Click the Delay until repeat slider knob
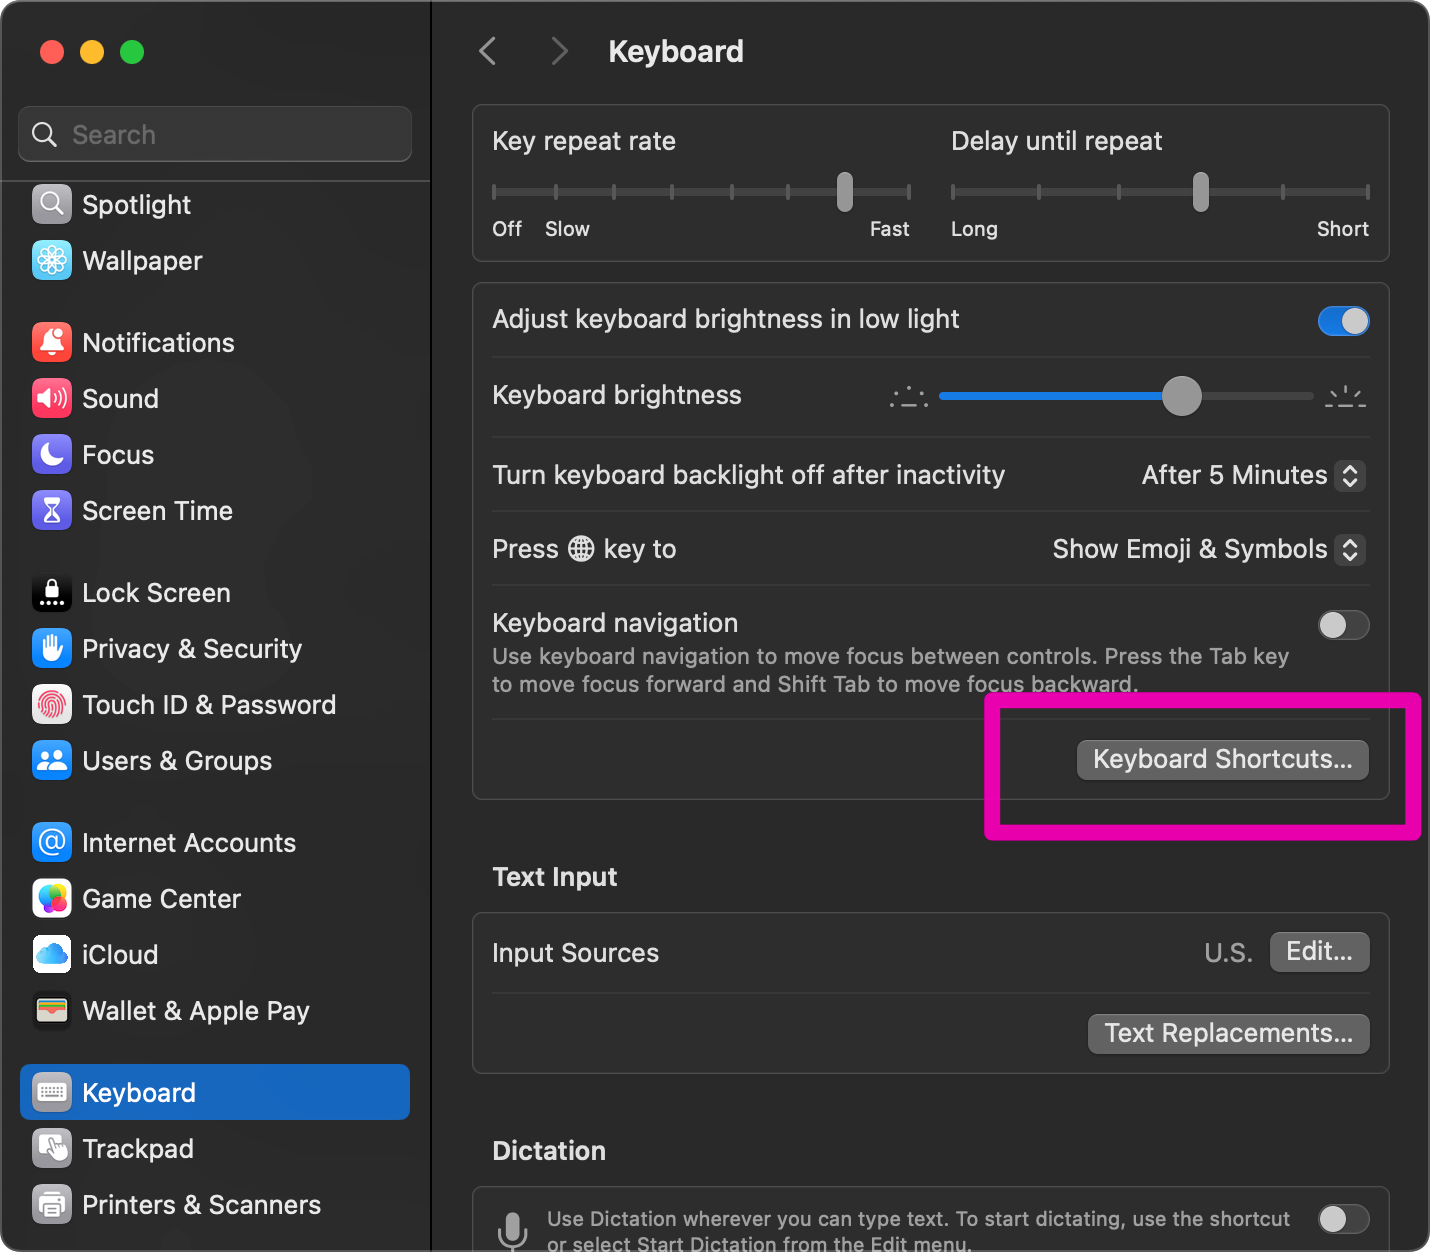Viewport: 1430px width, 1252px height. tap(1201, 192)
